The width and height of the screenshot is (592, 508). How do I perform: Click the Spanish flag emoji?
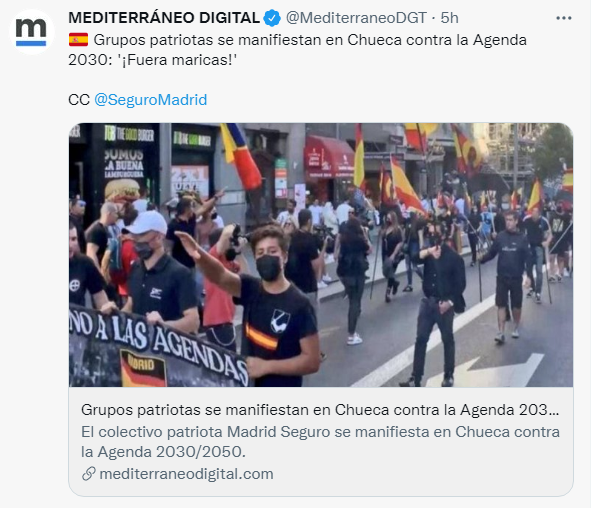[79, 40]
